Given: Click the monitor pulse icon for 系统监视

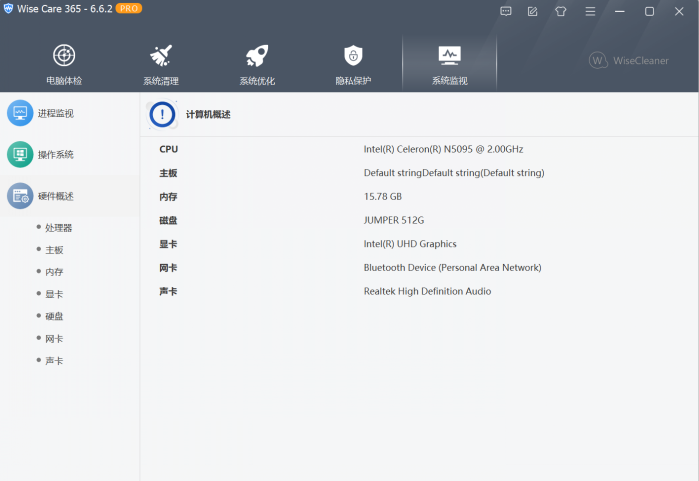Looking at the screenshot, I should point(449,55).
